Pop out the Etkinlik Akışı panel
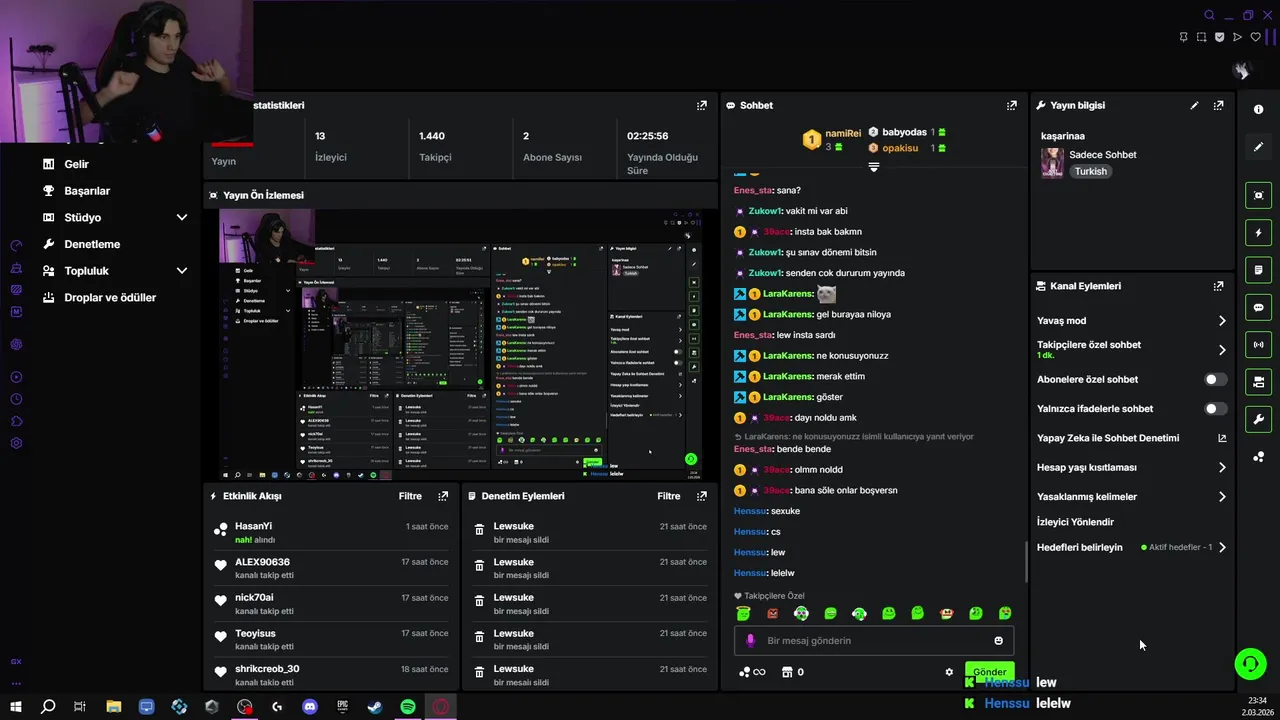 pyautogui.click(x=443, y=496)
